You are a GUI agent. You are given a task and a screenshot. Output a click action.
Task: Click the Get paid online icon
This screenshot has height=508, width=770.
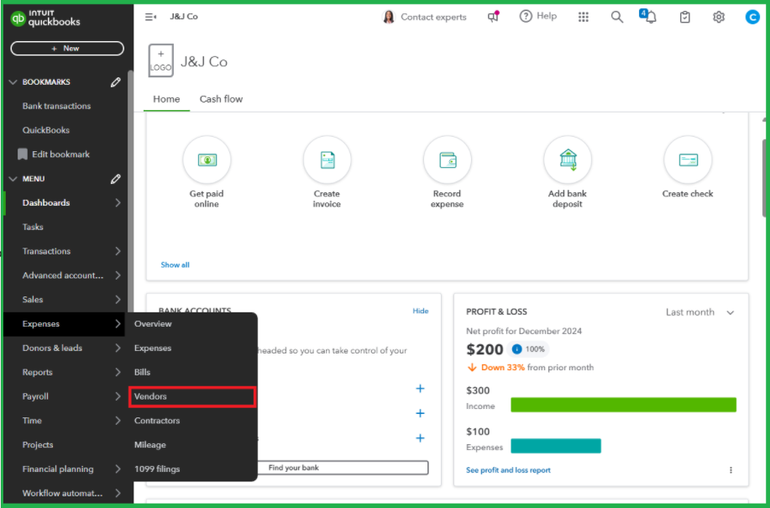pos(207,160)
